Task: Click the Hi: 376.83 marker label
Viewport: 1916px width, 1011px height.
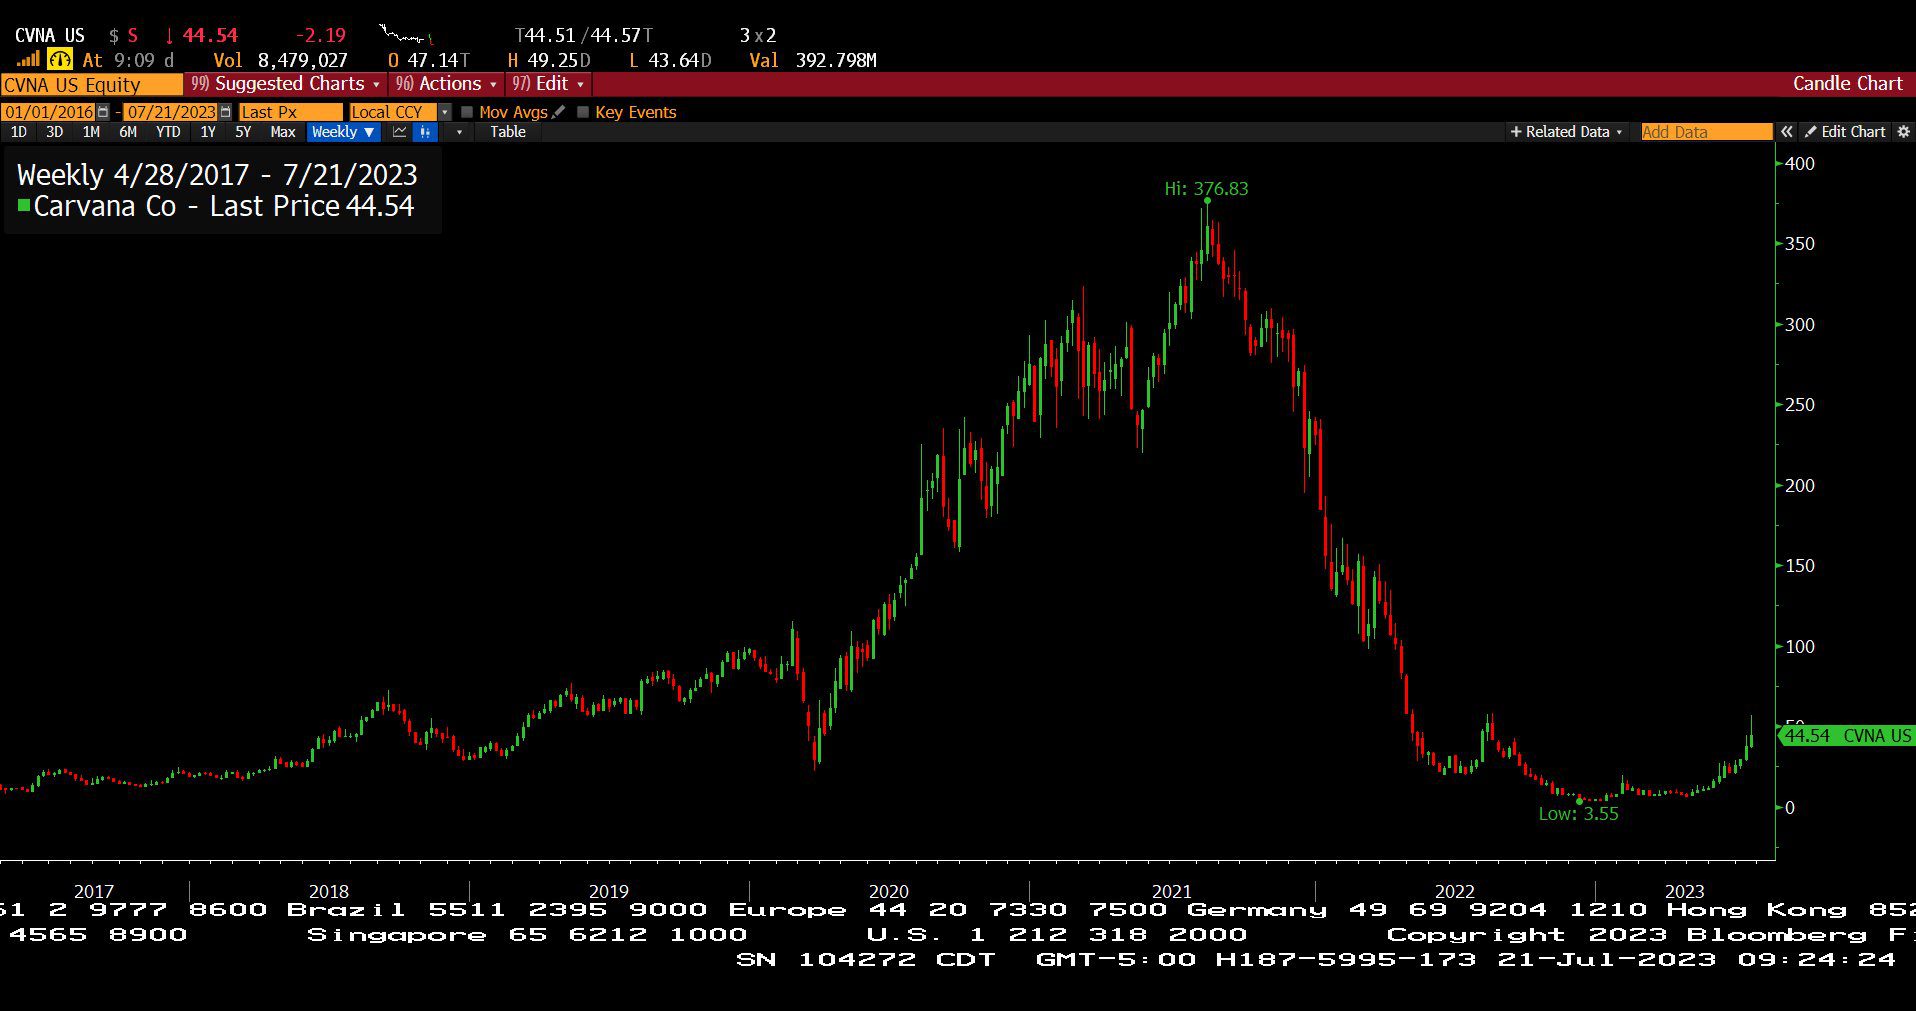Action: tap(1206, 188)
